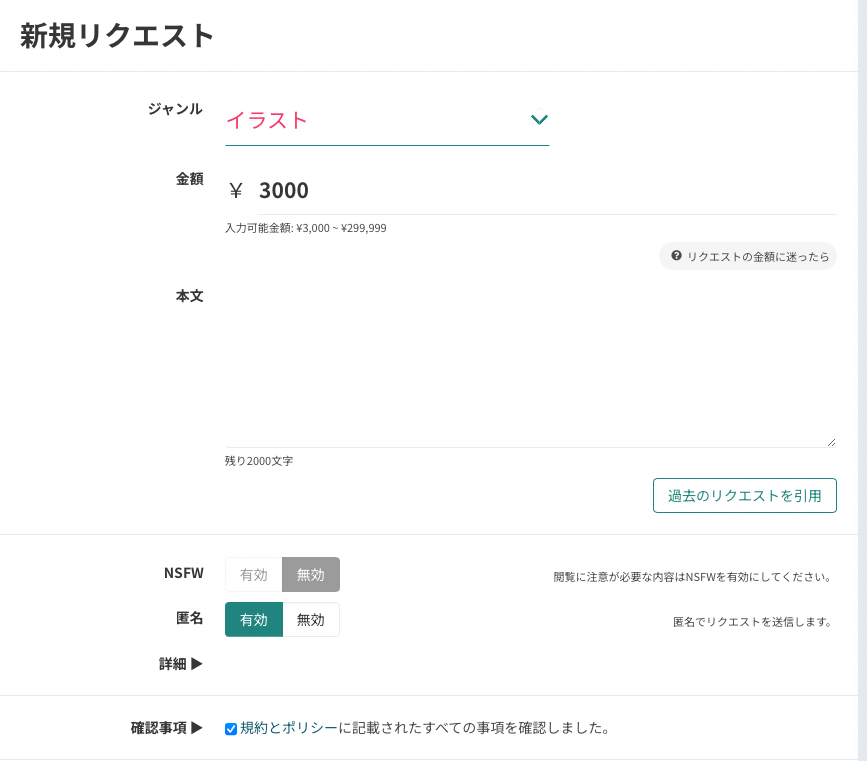Viewport: 867px width, 761px height.
Task: Click the 詳細 disclosure triangle
Action: coord(197,663)
